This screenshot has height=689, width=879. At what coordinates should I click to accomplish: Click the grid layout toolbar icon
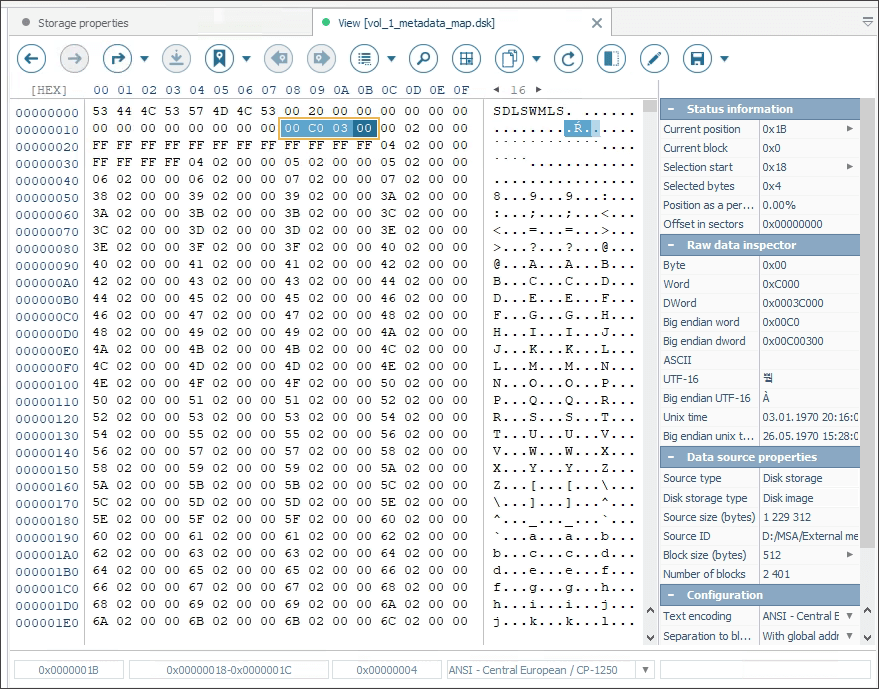tap(466, 59)
